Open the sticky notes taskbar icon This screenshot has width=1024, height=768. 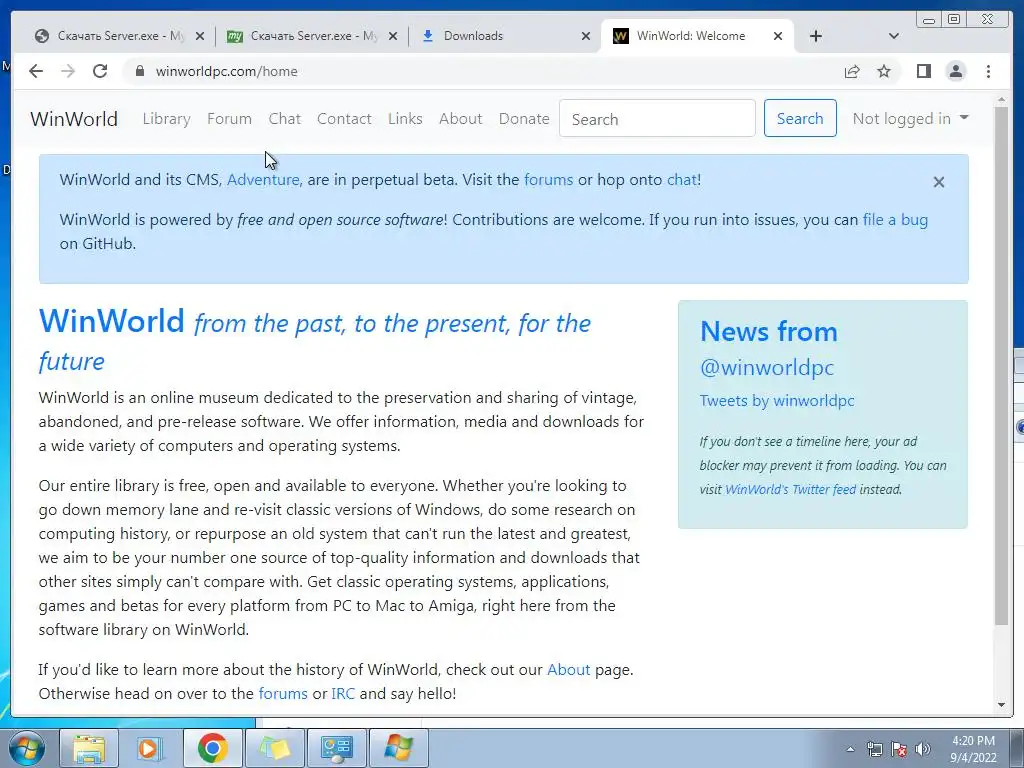(275, 748)
